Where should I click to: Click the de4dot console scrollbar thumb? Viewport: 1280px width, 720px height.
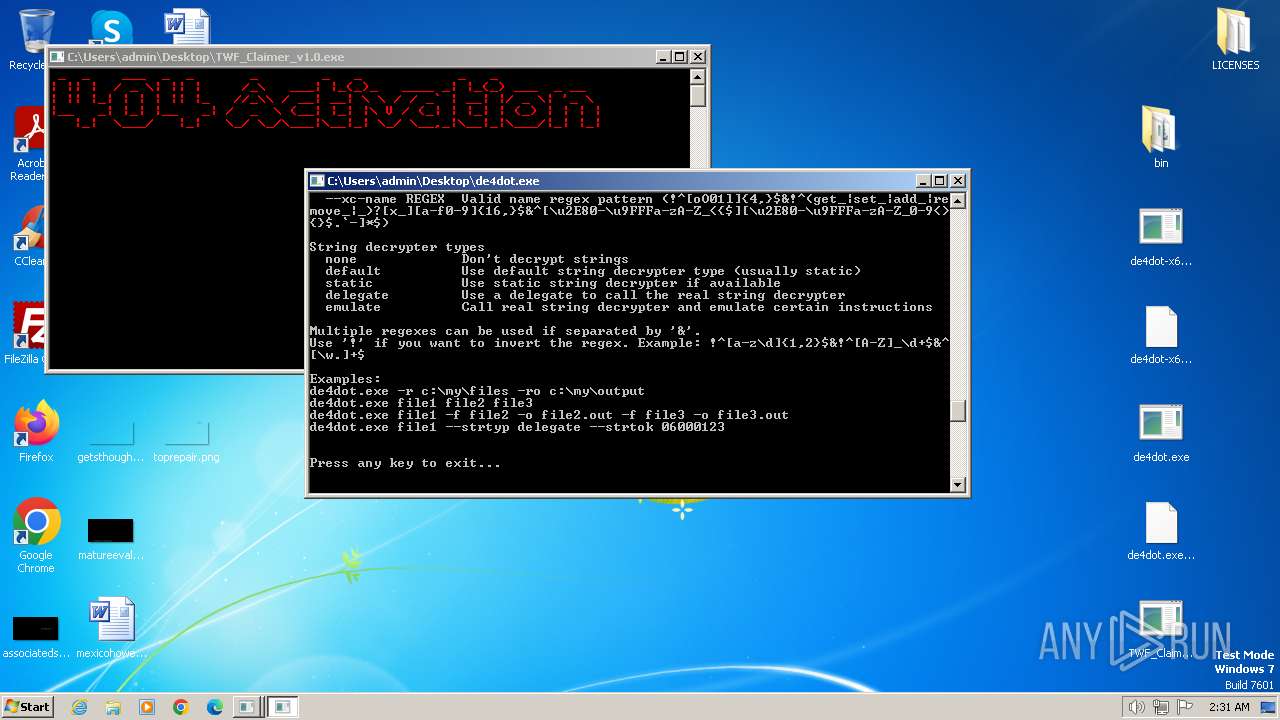[958, 411]
